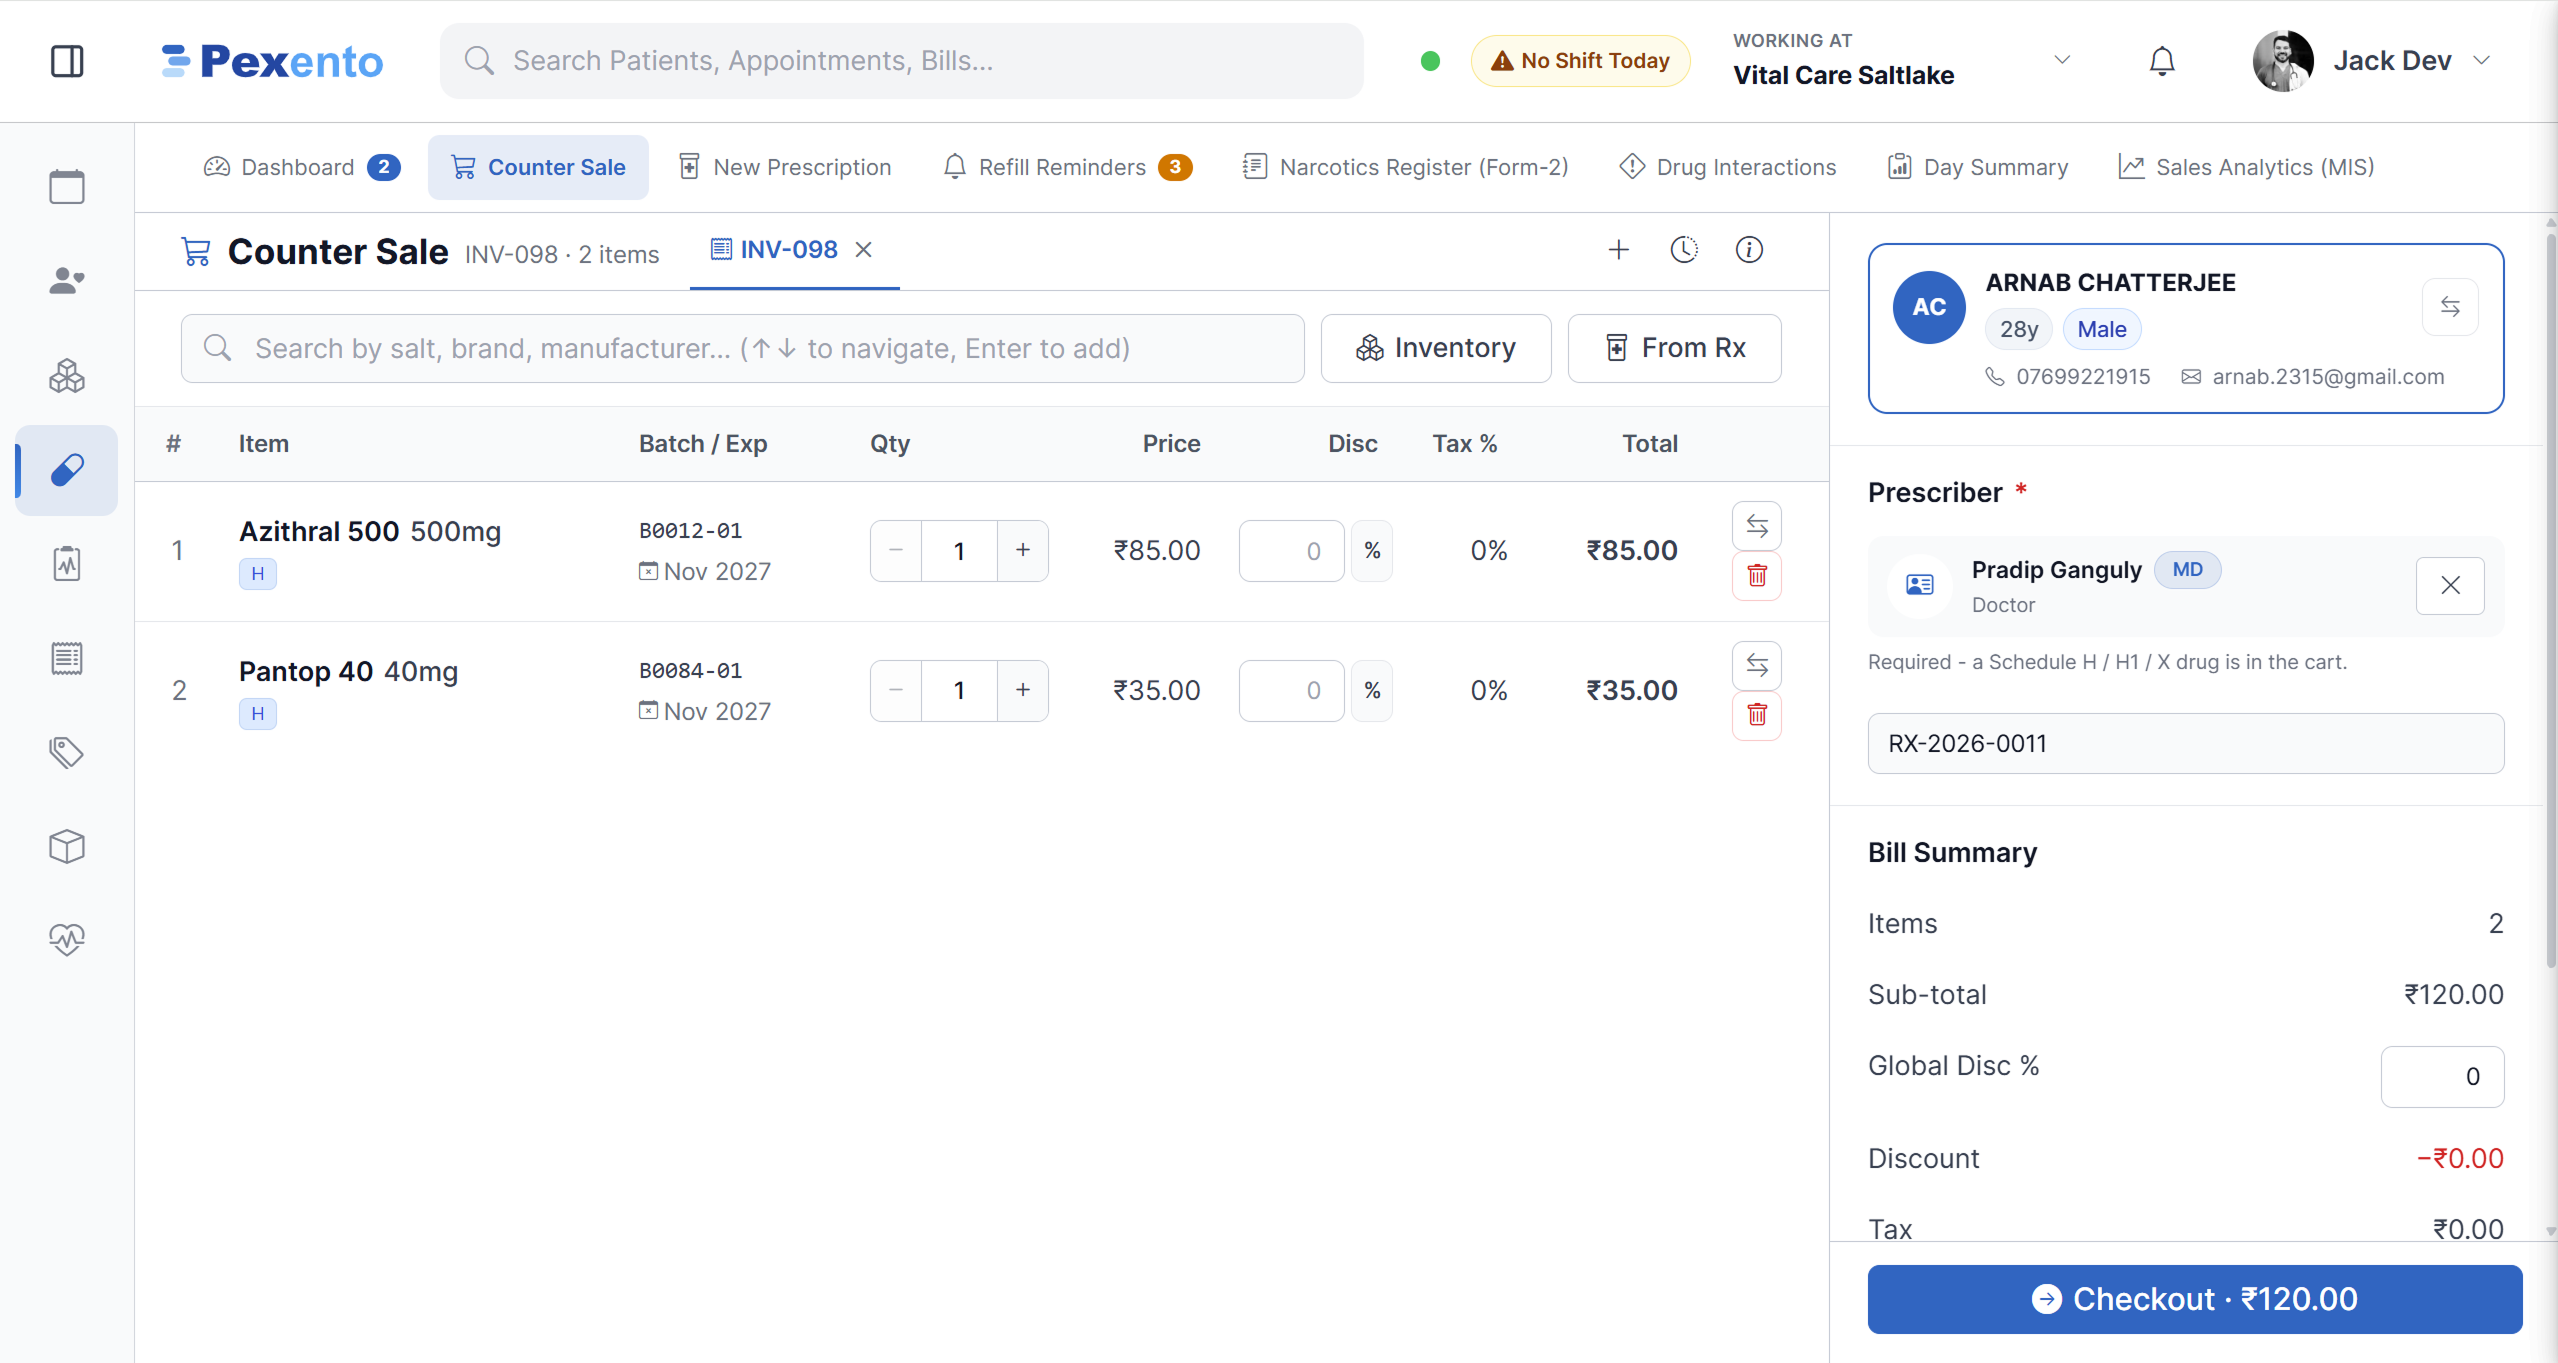The height and width of the screenshot is (1363, 2558).
Task: Open the New Prescription tab
Action: [785, 167]
